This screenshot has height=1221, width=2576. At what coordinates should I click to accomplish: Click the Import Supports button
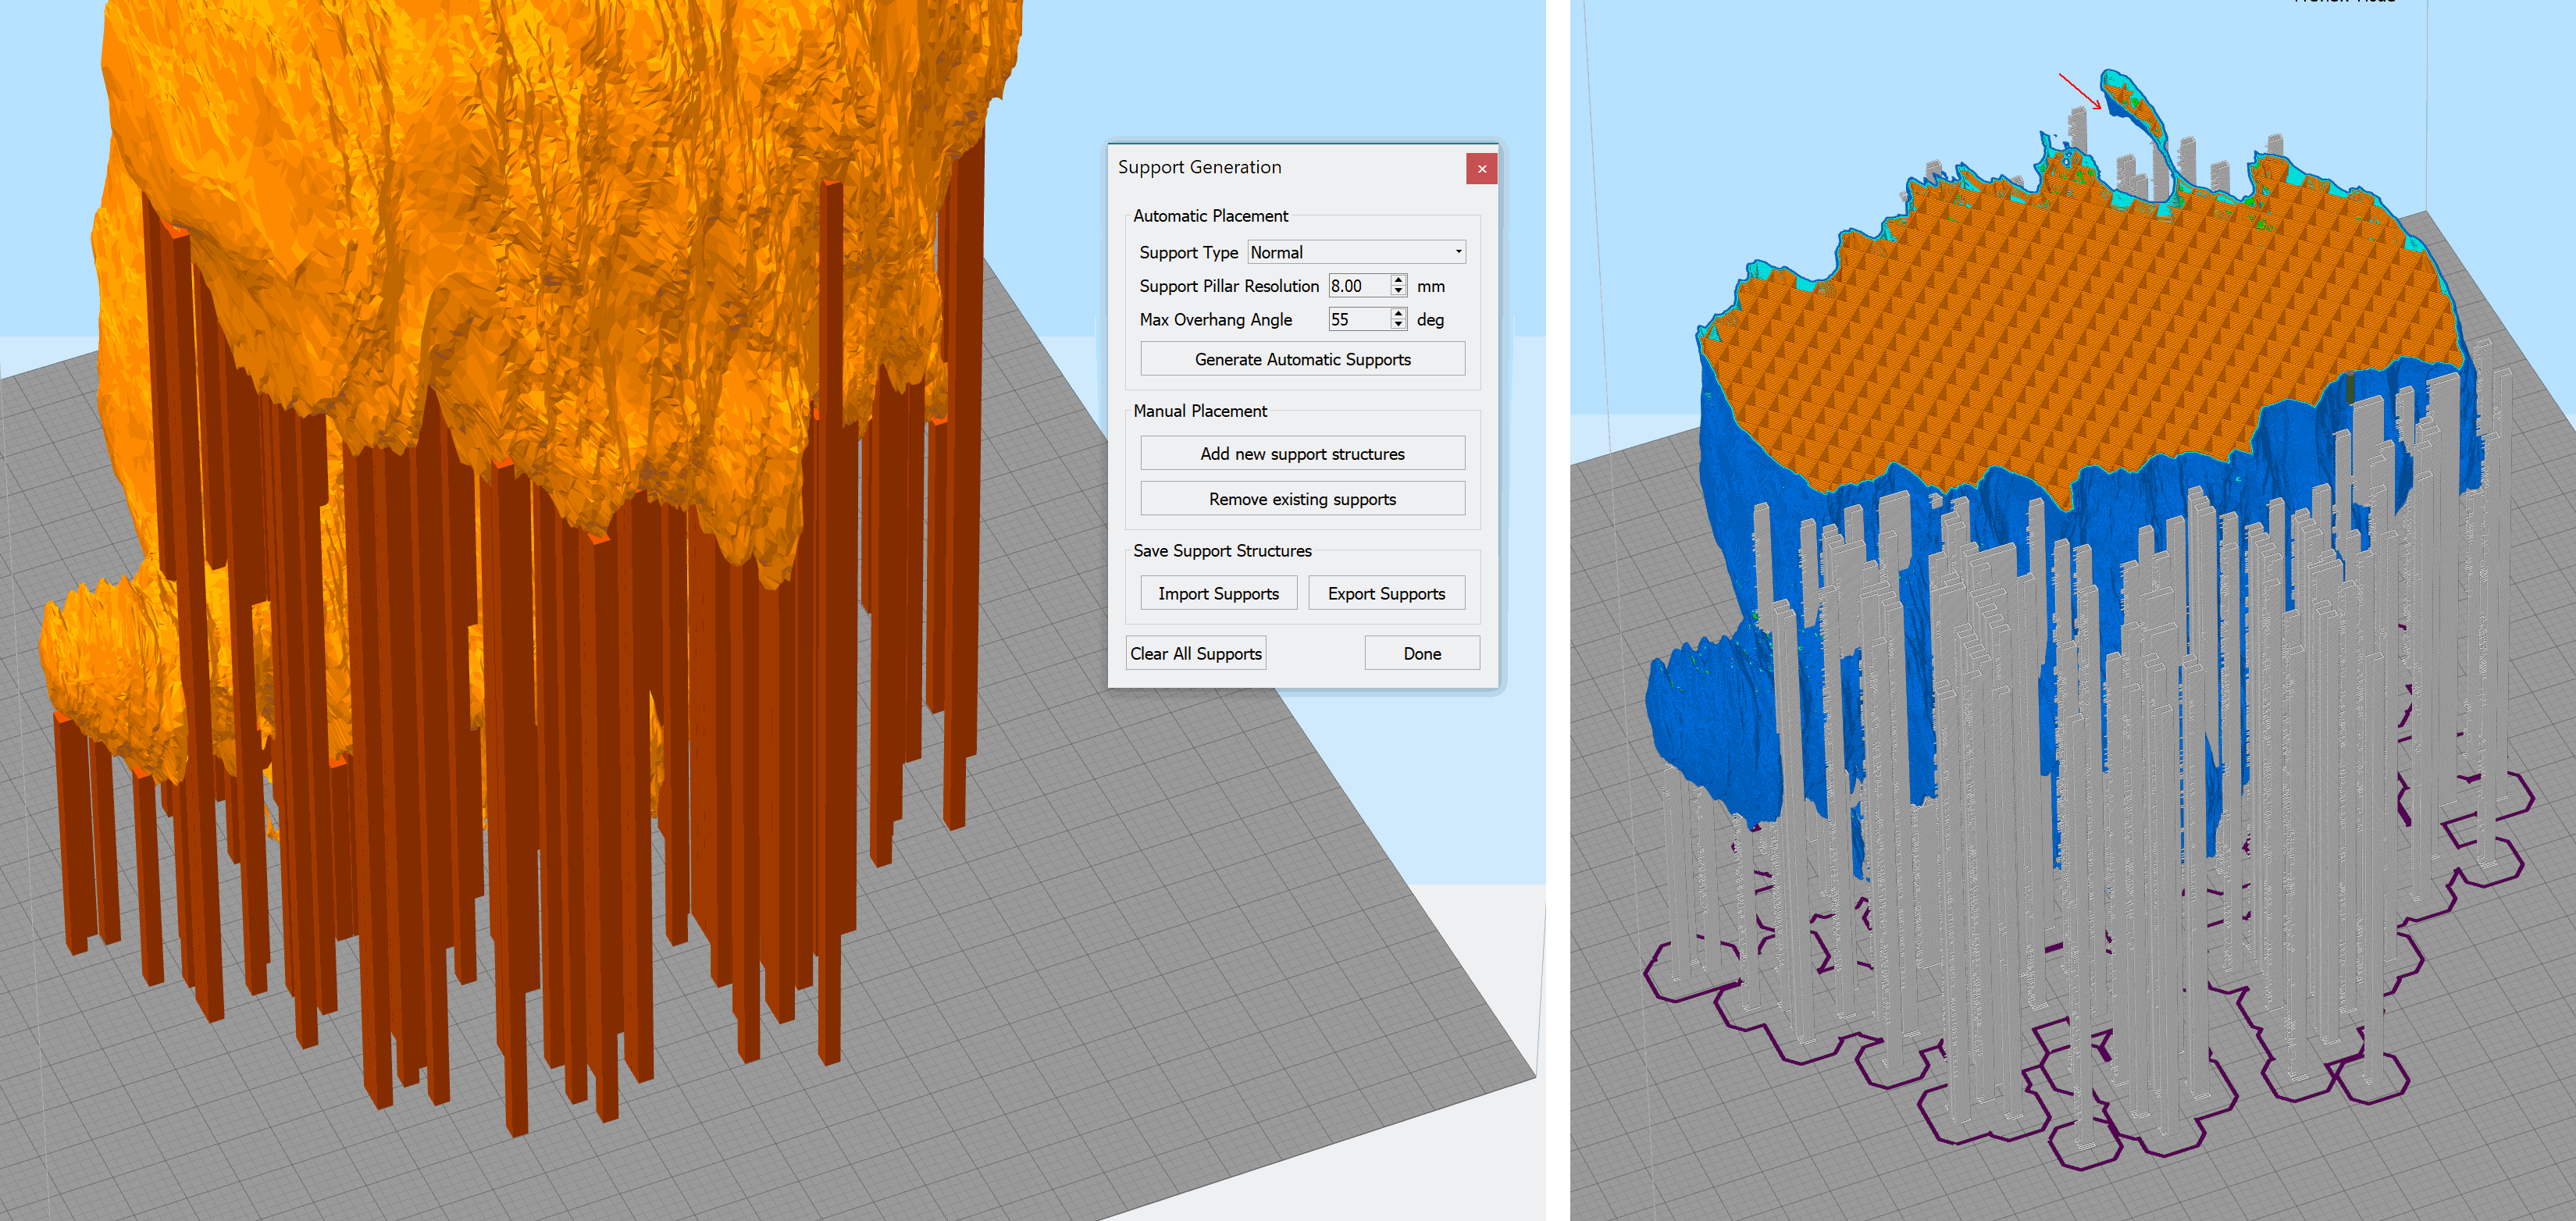(x=1218, y=593)
